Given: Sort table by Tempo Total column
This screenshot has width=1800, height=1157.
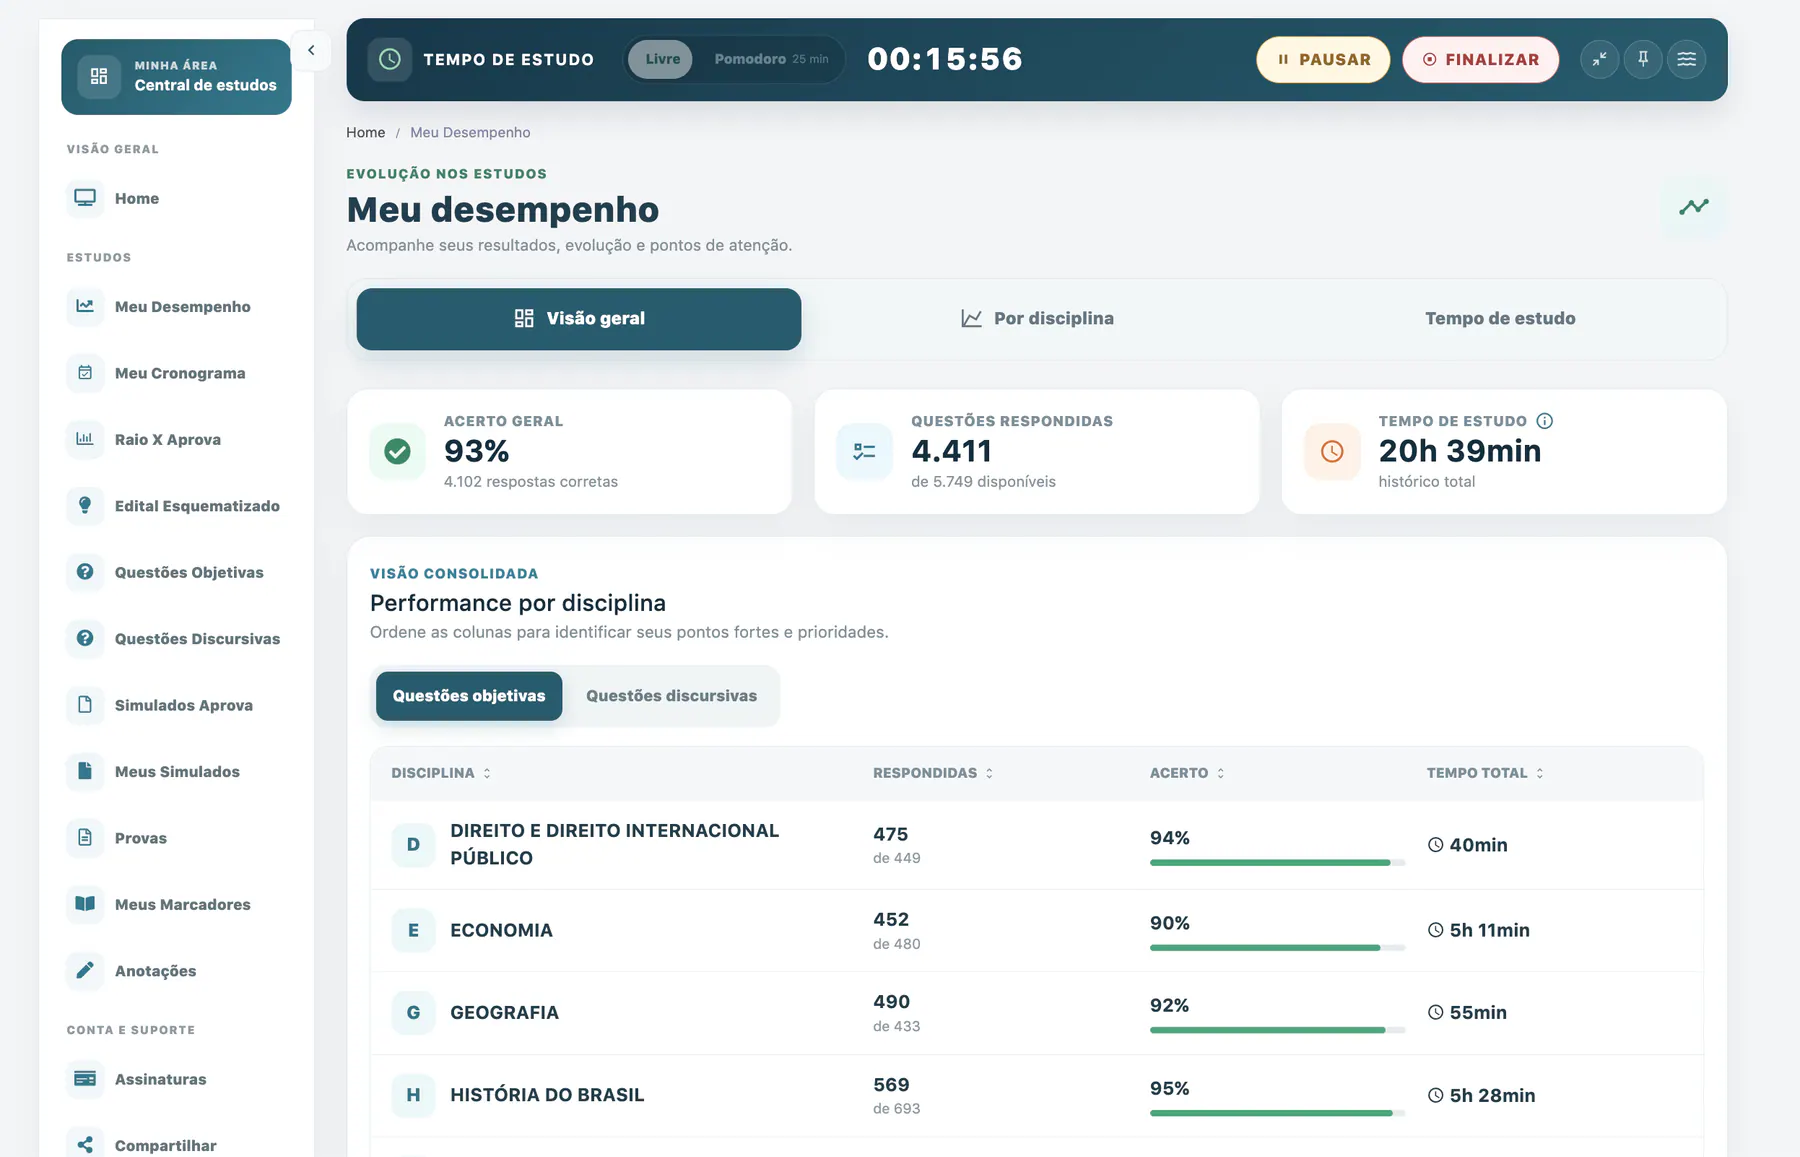Looking at the screenshot, I should tap(1485, 773).
